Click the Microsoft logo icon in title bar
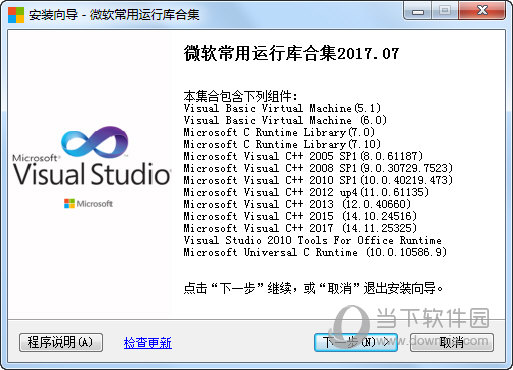The height and width of the screenshot is (370, 513). pos(16,14)
